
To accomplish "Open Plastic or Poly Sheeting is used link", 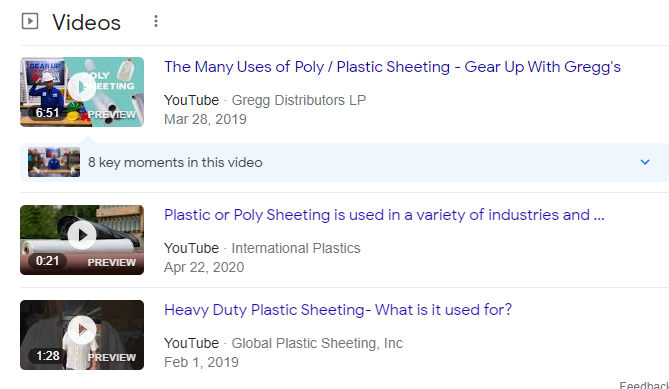I will (384, 215).
